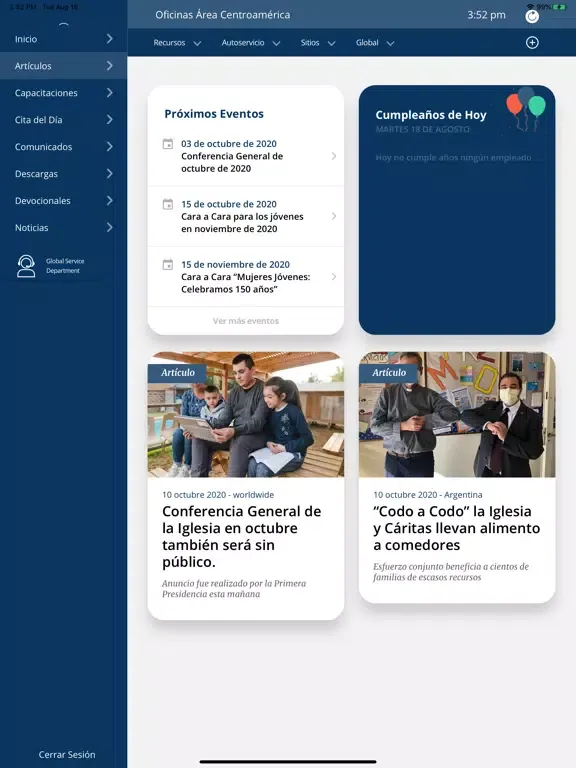This screenshot has height=768, width=576.
Task: Click family reading article thumbnail
Action: 246,414
